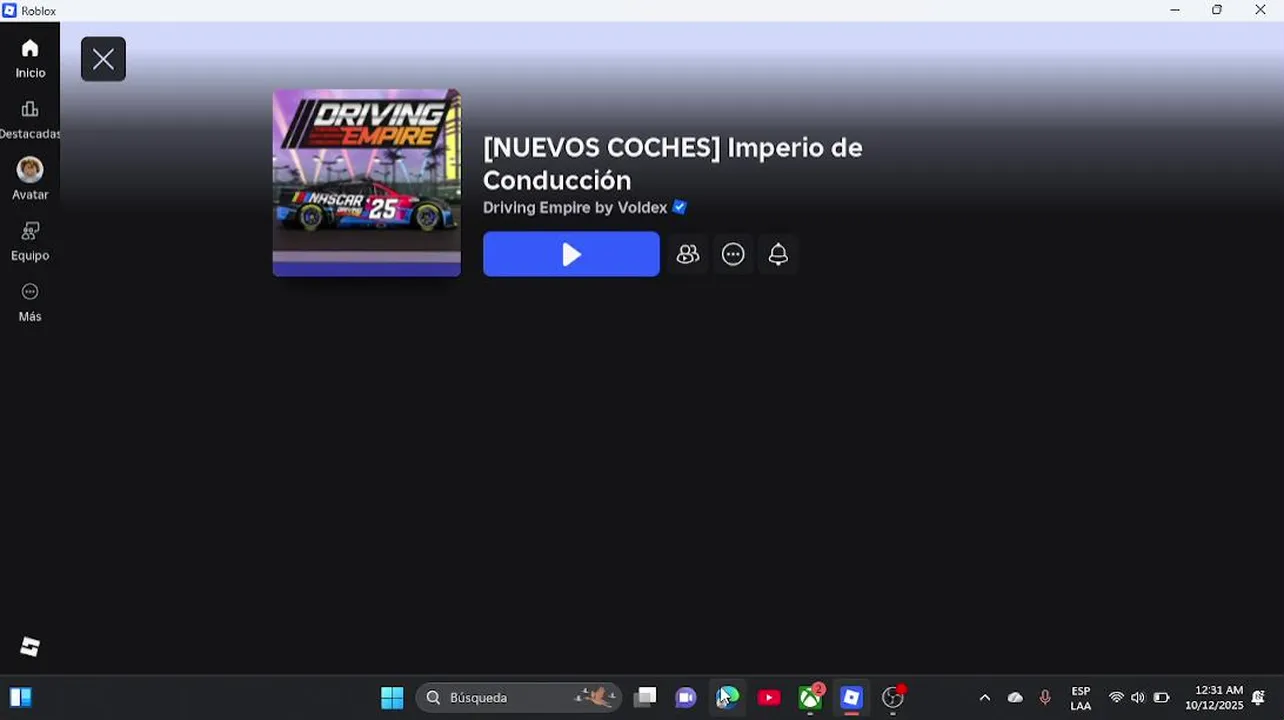This screenshot has width=1284, height=720.
Task: Open the Wi-Fi network tray icon
Action: pos(1116,698)
